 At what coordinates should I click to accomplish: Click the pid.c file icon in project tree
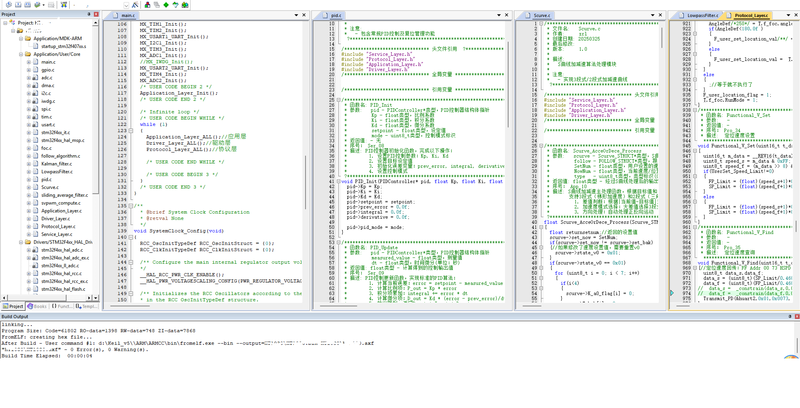[x=35, y=178]
